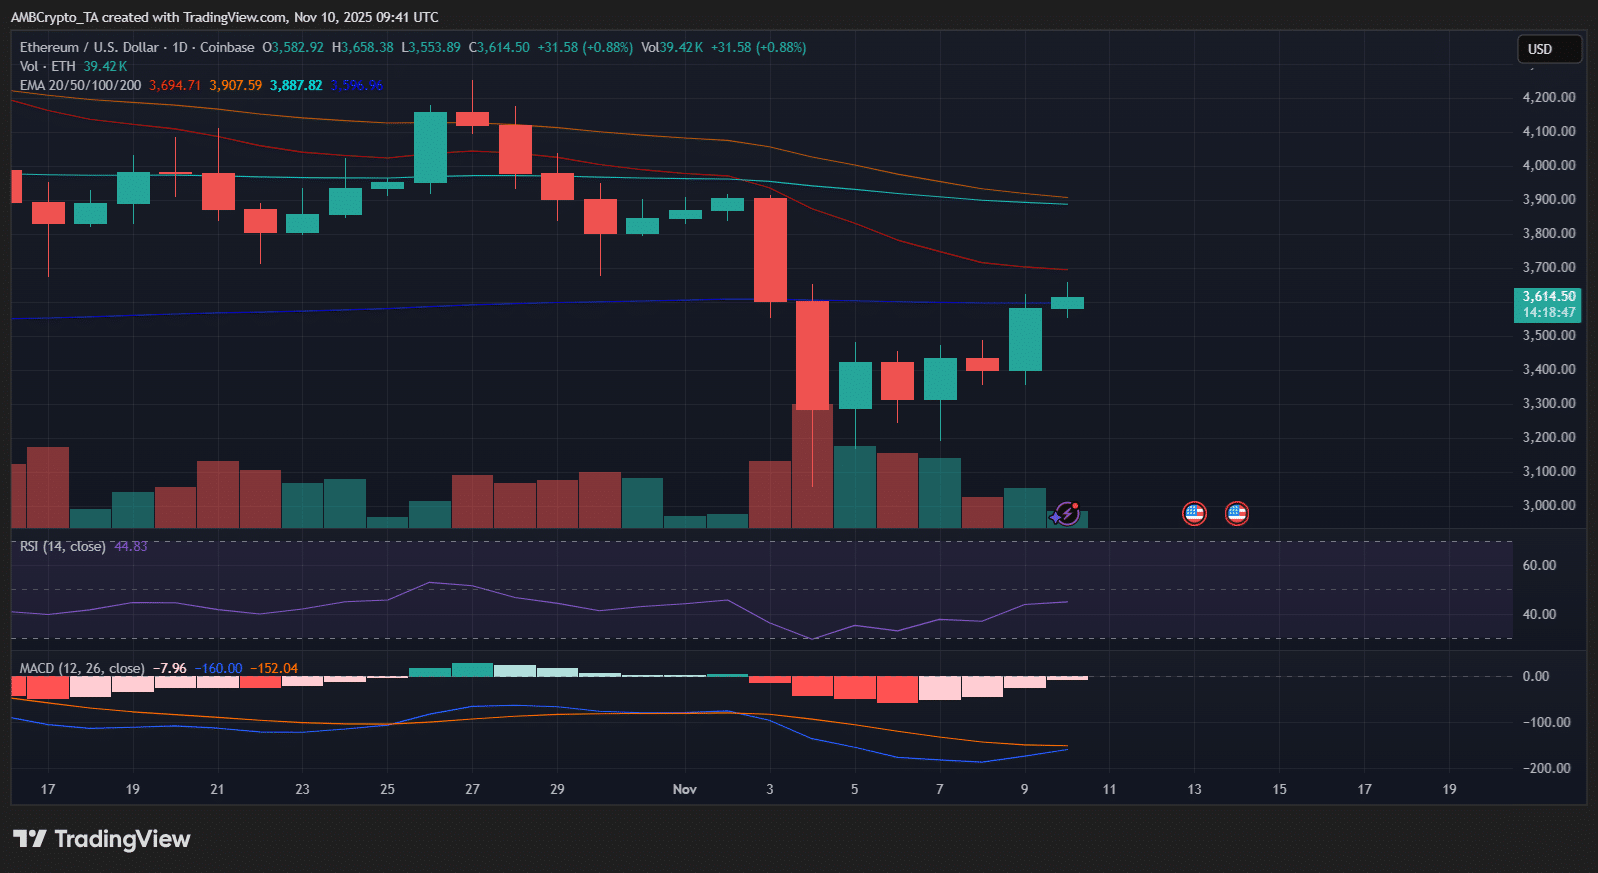The width and height of the screenshot is (1598, 873).
Task: Select the EMA 20/50/100/200 indicator legend
Action: 80,85
